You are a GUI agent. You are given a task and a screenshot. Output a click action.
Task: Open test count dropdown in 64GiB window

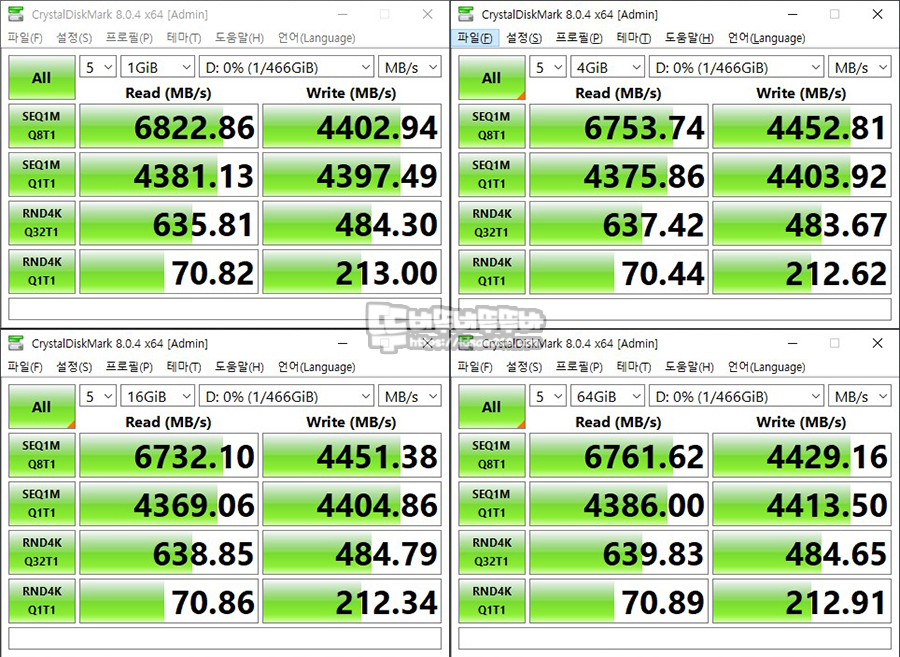pos(548,396)
